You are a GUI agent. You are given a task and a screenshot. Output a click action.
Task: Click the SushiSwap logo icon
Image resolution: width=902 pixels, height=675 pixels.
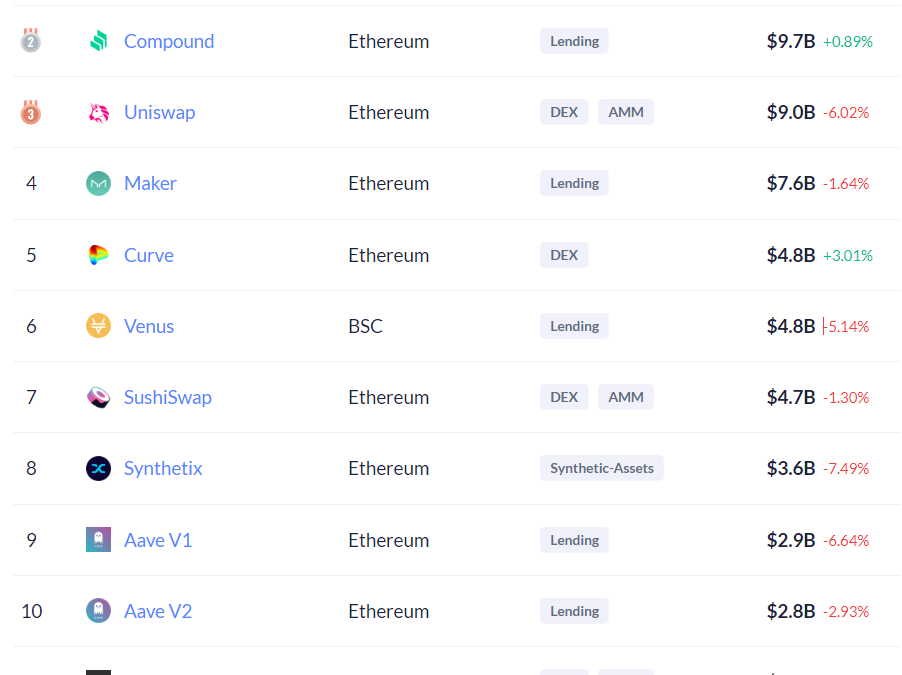[98, 397]
